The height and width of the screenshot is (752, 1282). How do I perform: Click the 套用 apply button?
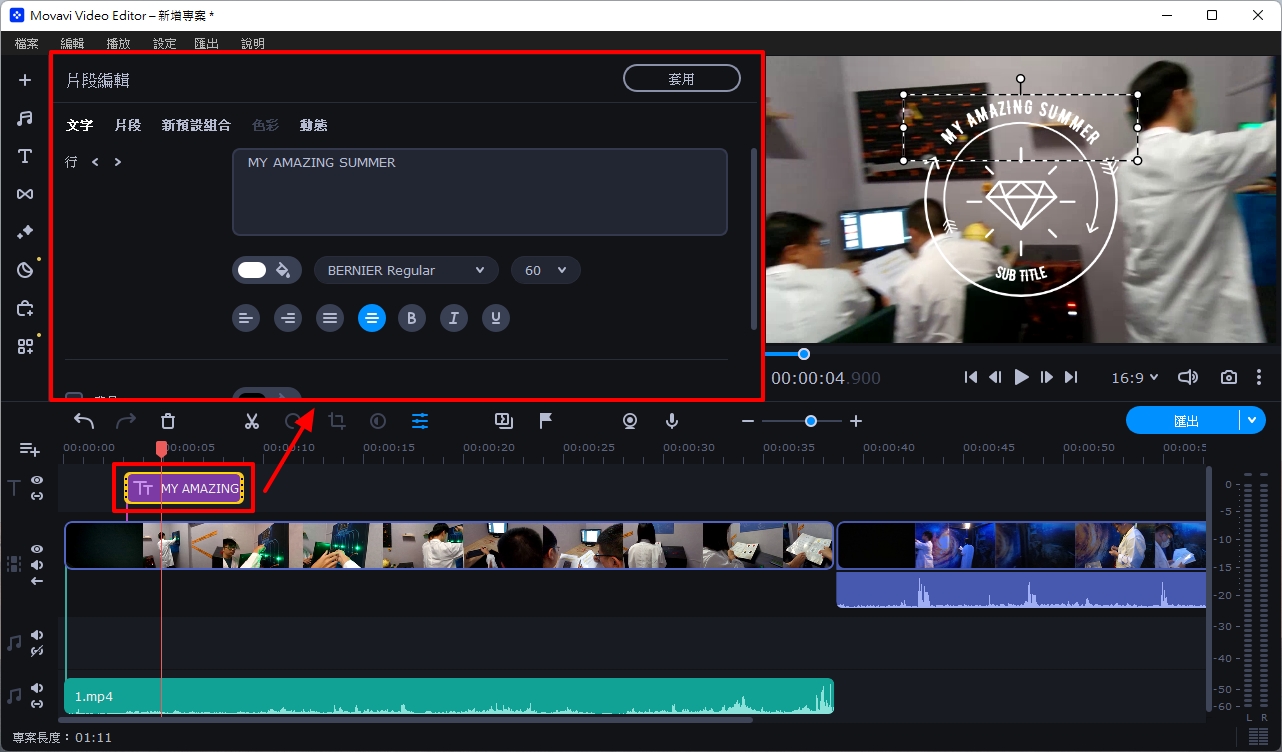(681, 78)
